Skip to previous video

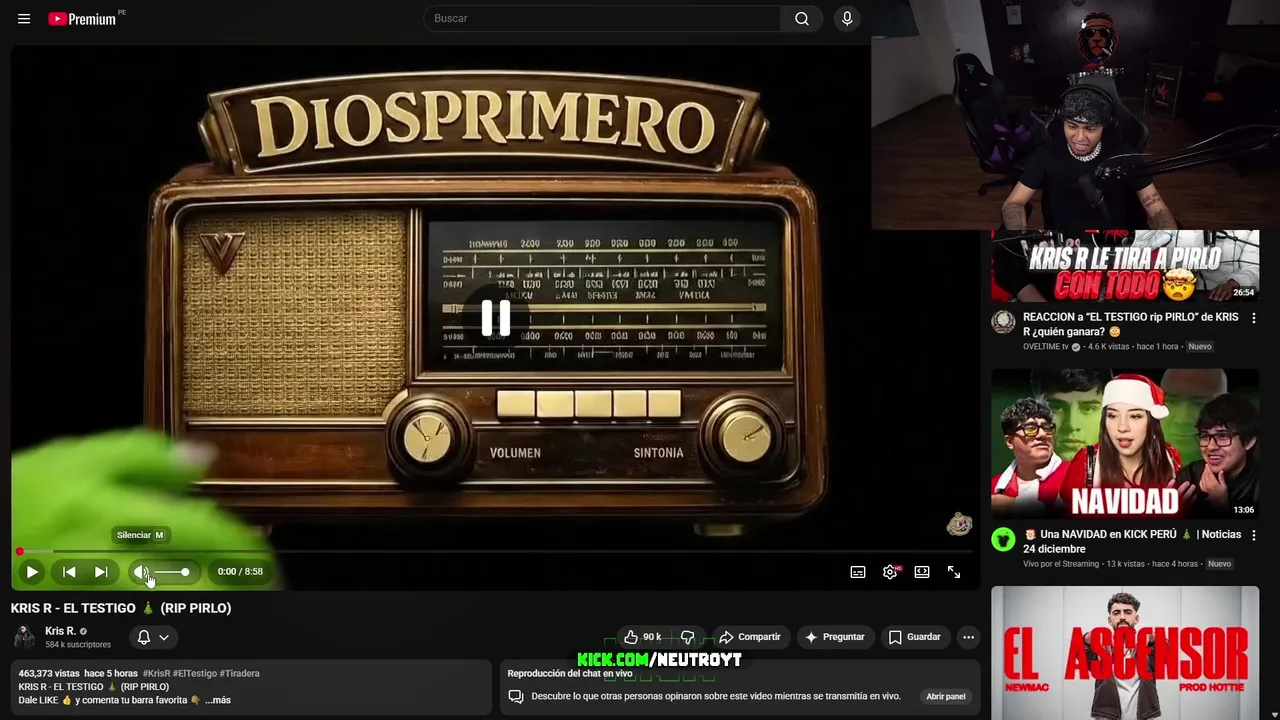click(69, 572)
